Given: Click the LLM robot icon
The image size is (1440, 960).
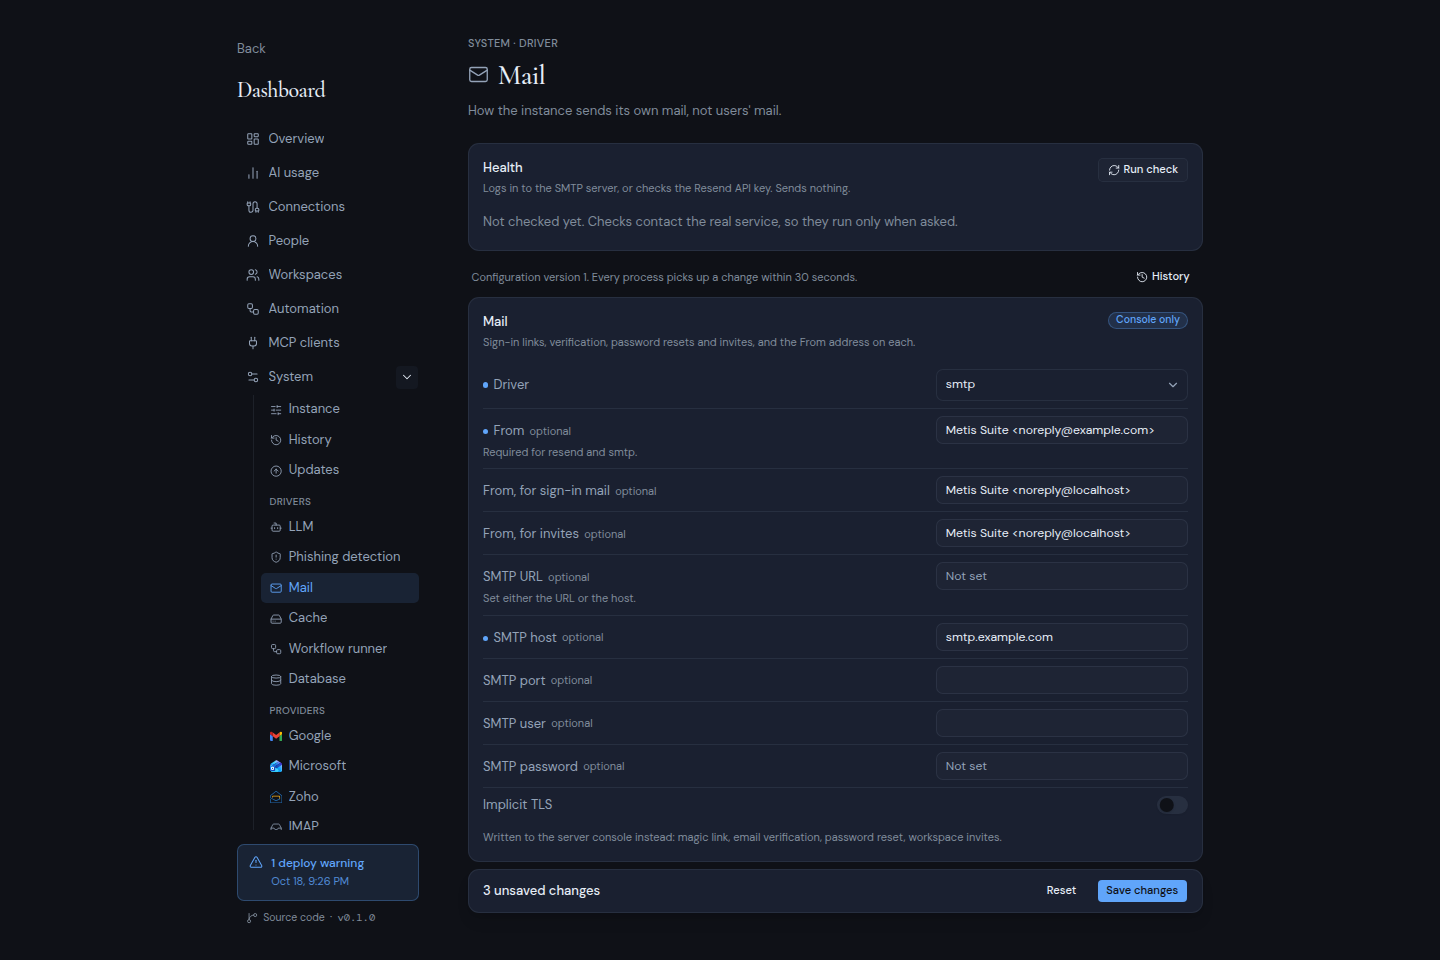Looking at the screenshot, I should 276,527.
